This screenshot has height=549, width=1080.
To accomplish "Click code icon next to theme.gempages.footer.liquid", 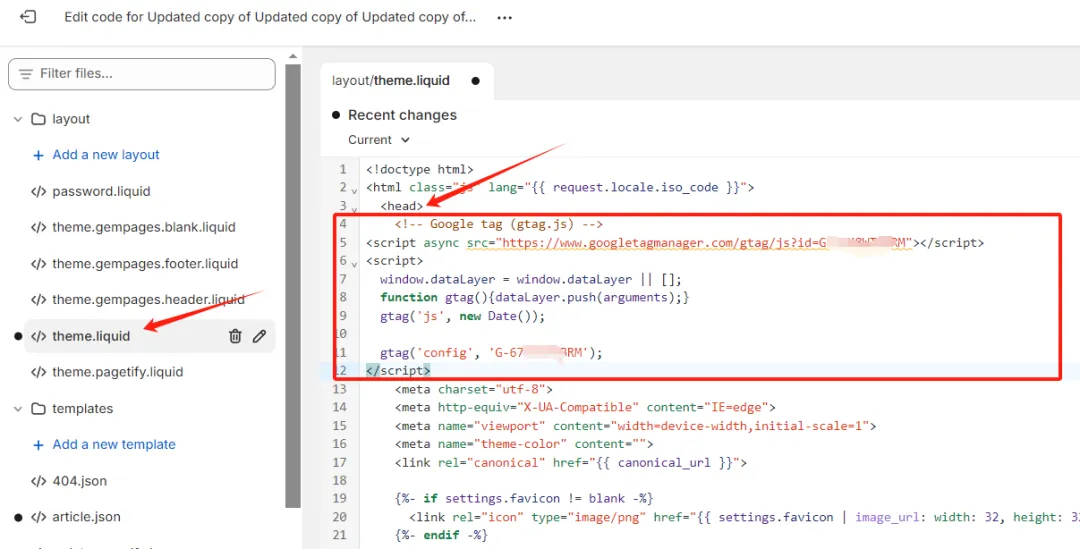I will (39, 264).
